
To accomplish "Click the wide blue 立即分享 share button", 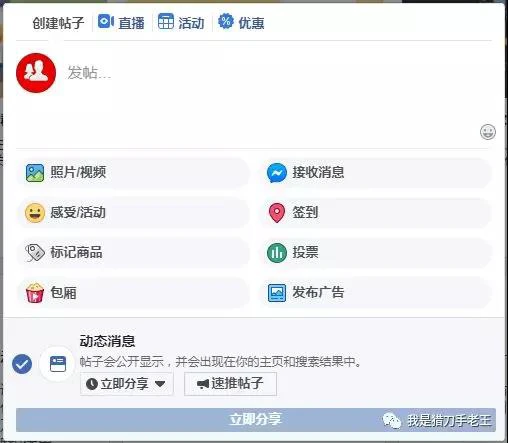I will tap(256, 420).
